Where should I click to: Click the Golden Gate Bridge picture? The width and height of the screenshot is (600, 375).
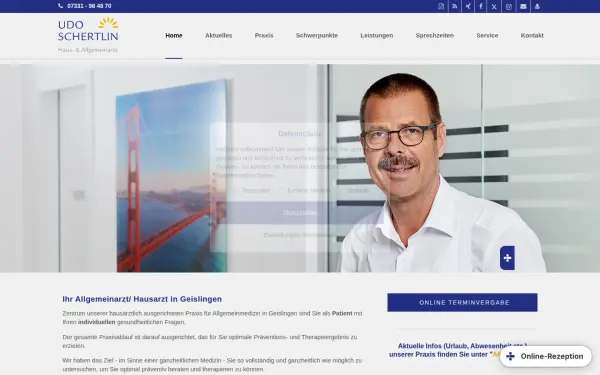click(171, 176)
